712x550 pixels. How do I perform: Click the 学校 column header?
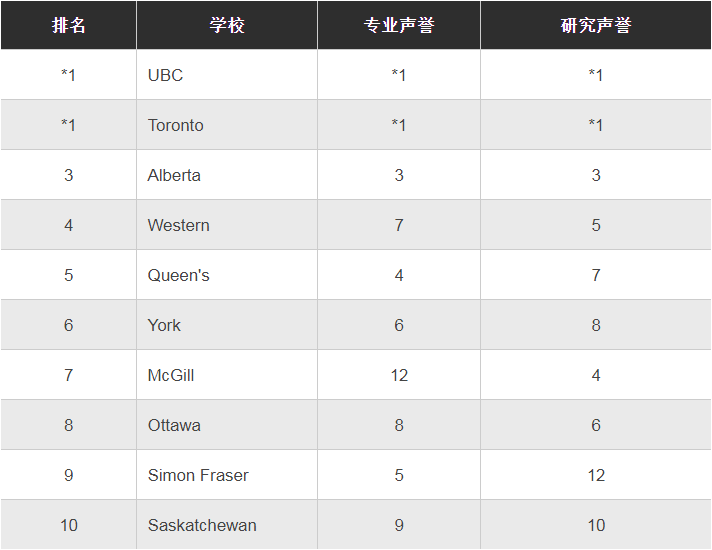[x=227, y=25]
